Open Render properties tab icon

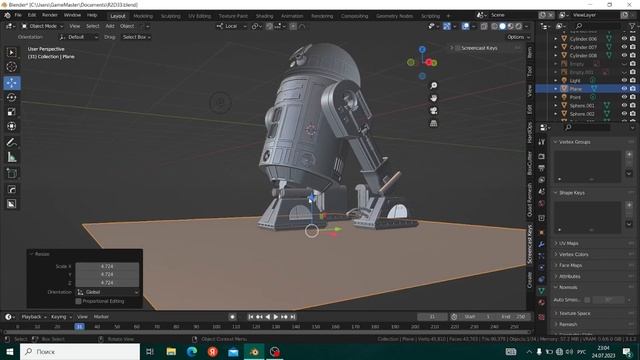pos(542,156)
